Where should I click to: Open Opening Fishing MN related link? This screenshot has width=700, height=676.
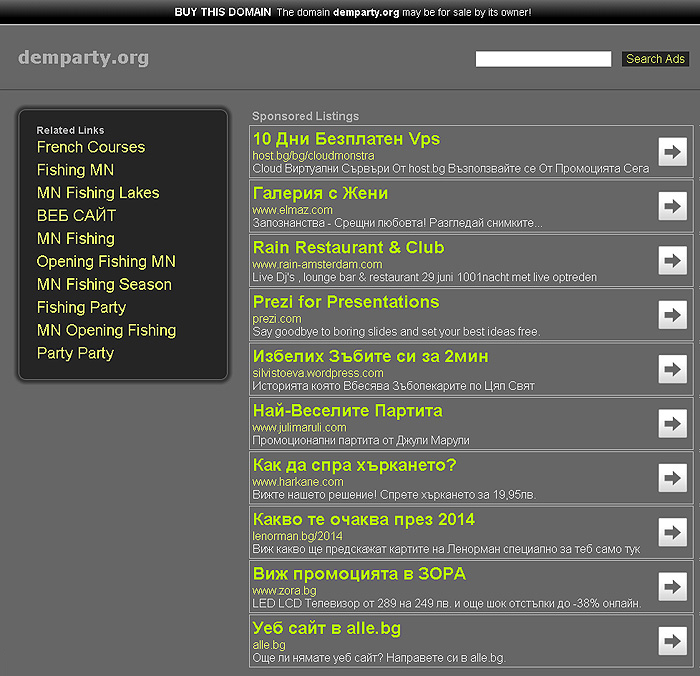point(106,262)
